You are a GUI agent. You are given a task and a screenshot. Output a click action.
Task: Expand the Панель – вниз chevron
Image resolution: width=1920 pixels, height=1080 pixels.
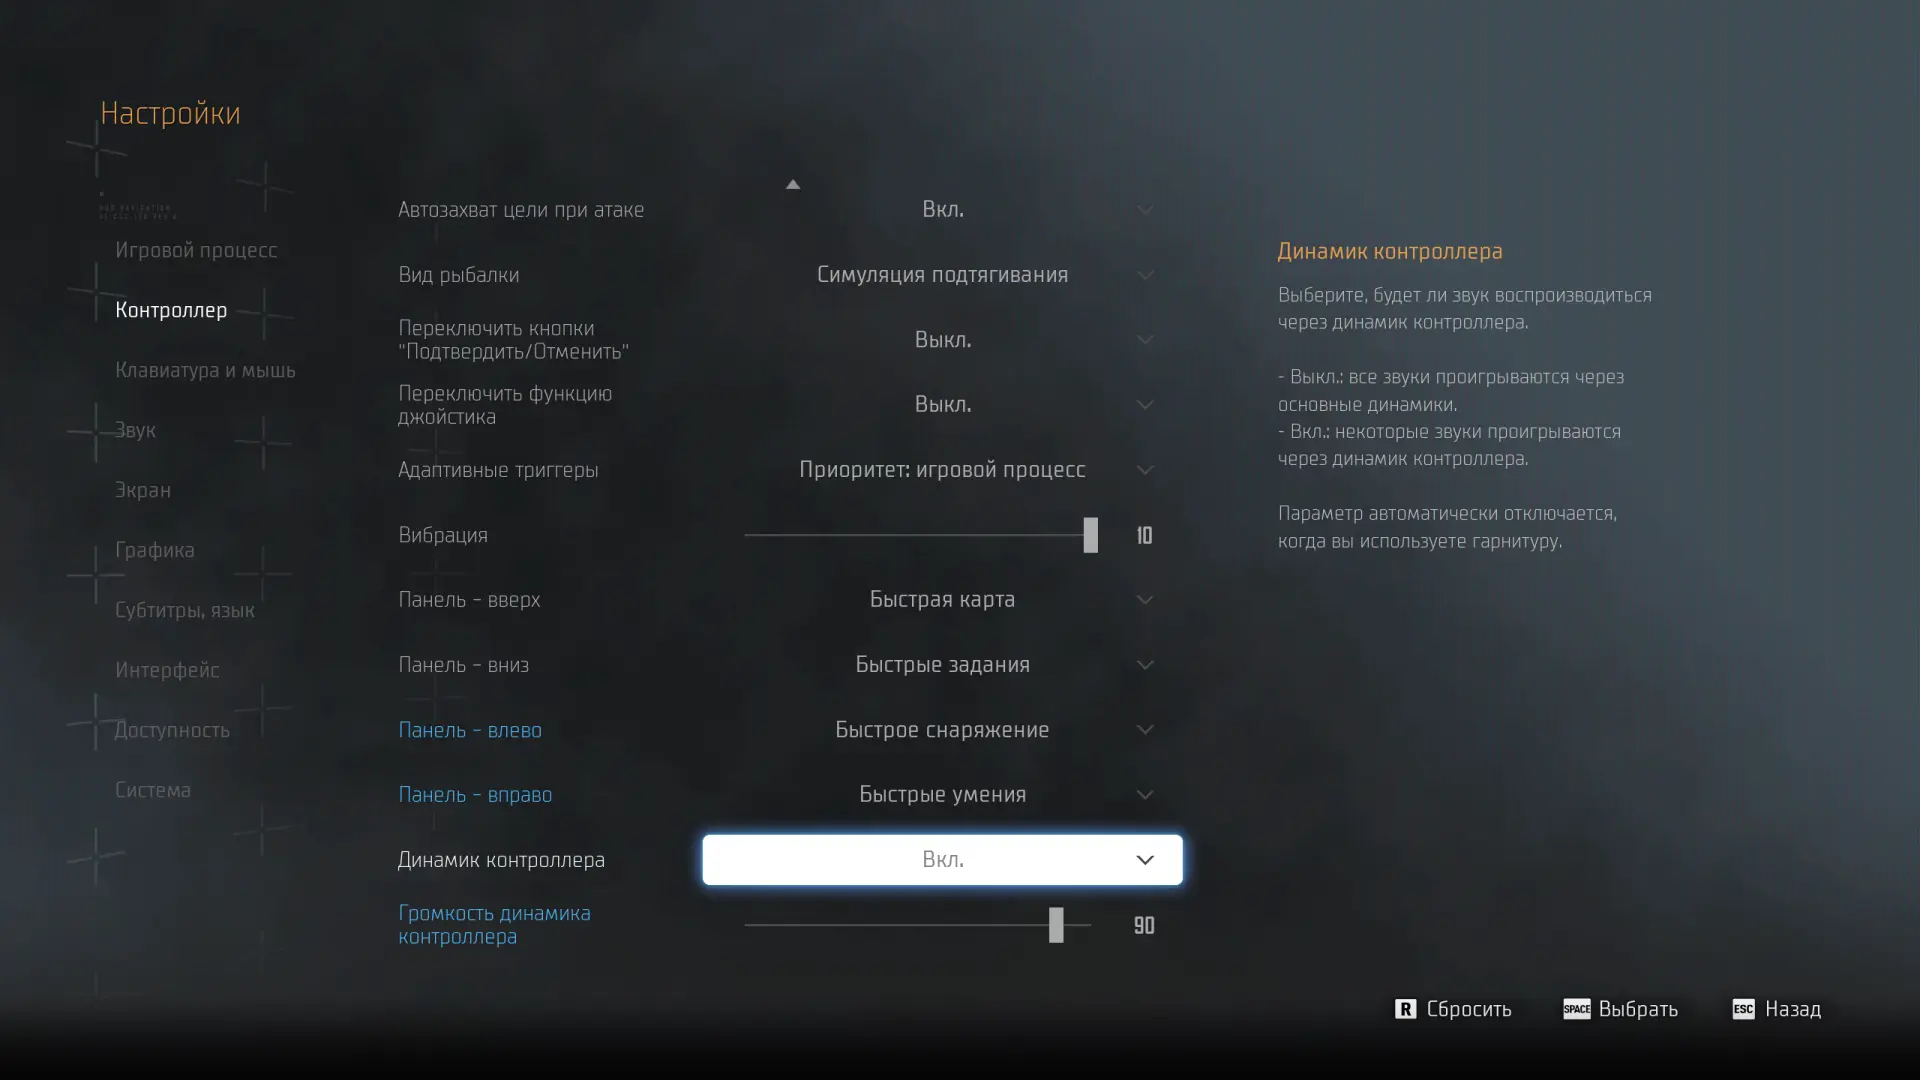coord(1145,665)
